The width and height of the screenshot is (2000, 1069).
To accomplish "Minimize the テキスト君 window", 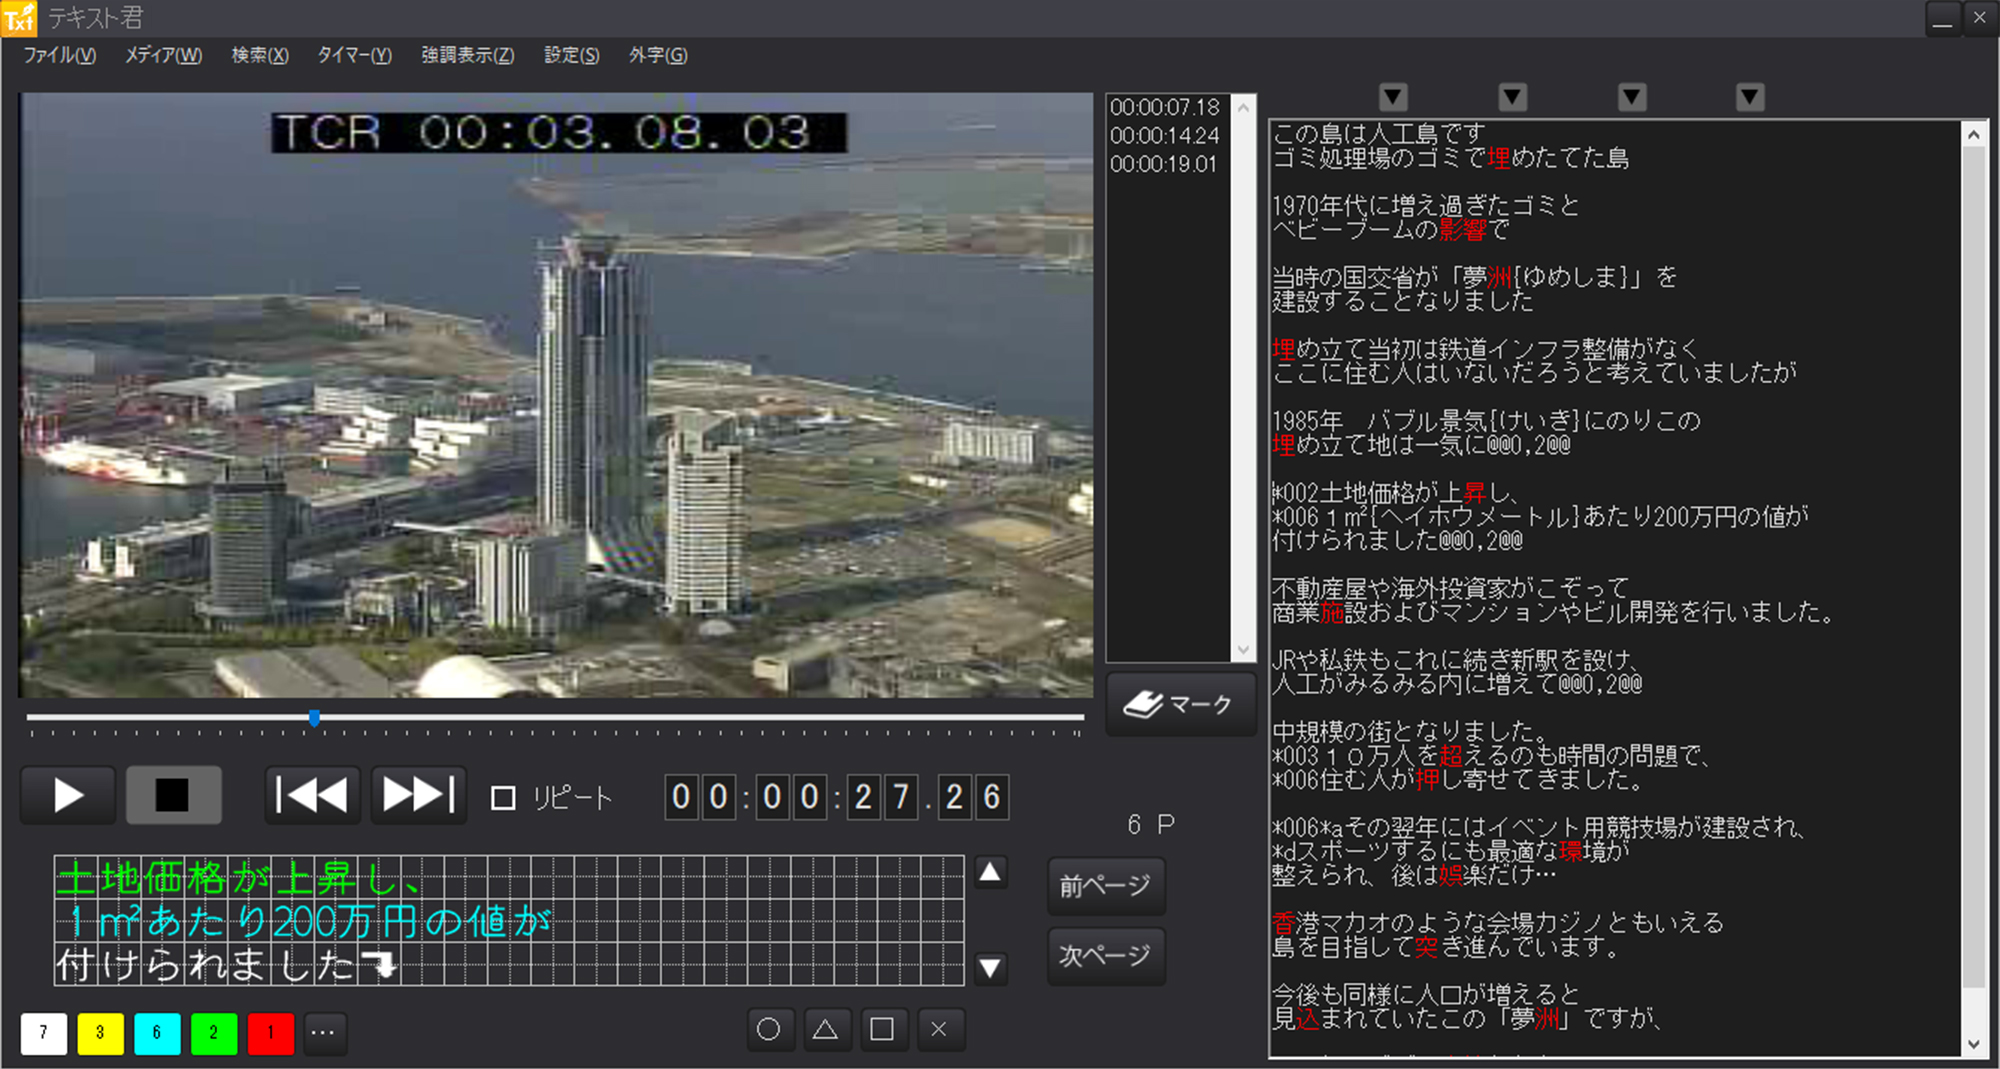I will [1943, 19].
